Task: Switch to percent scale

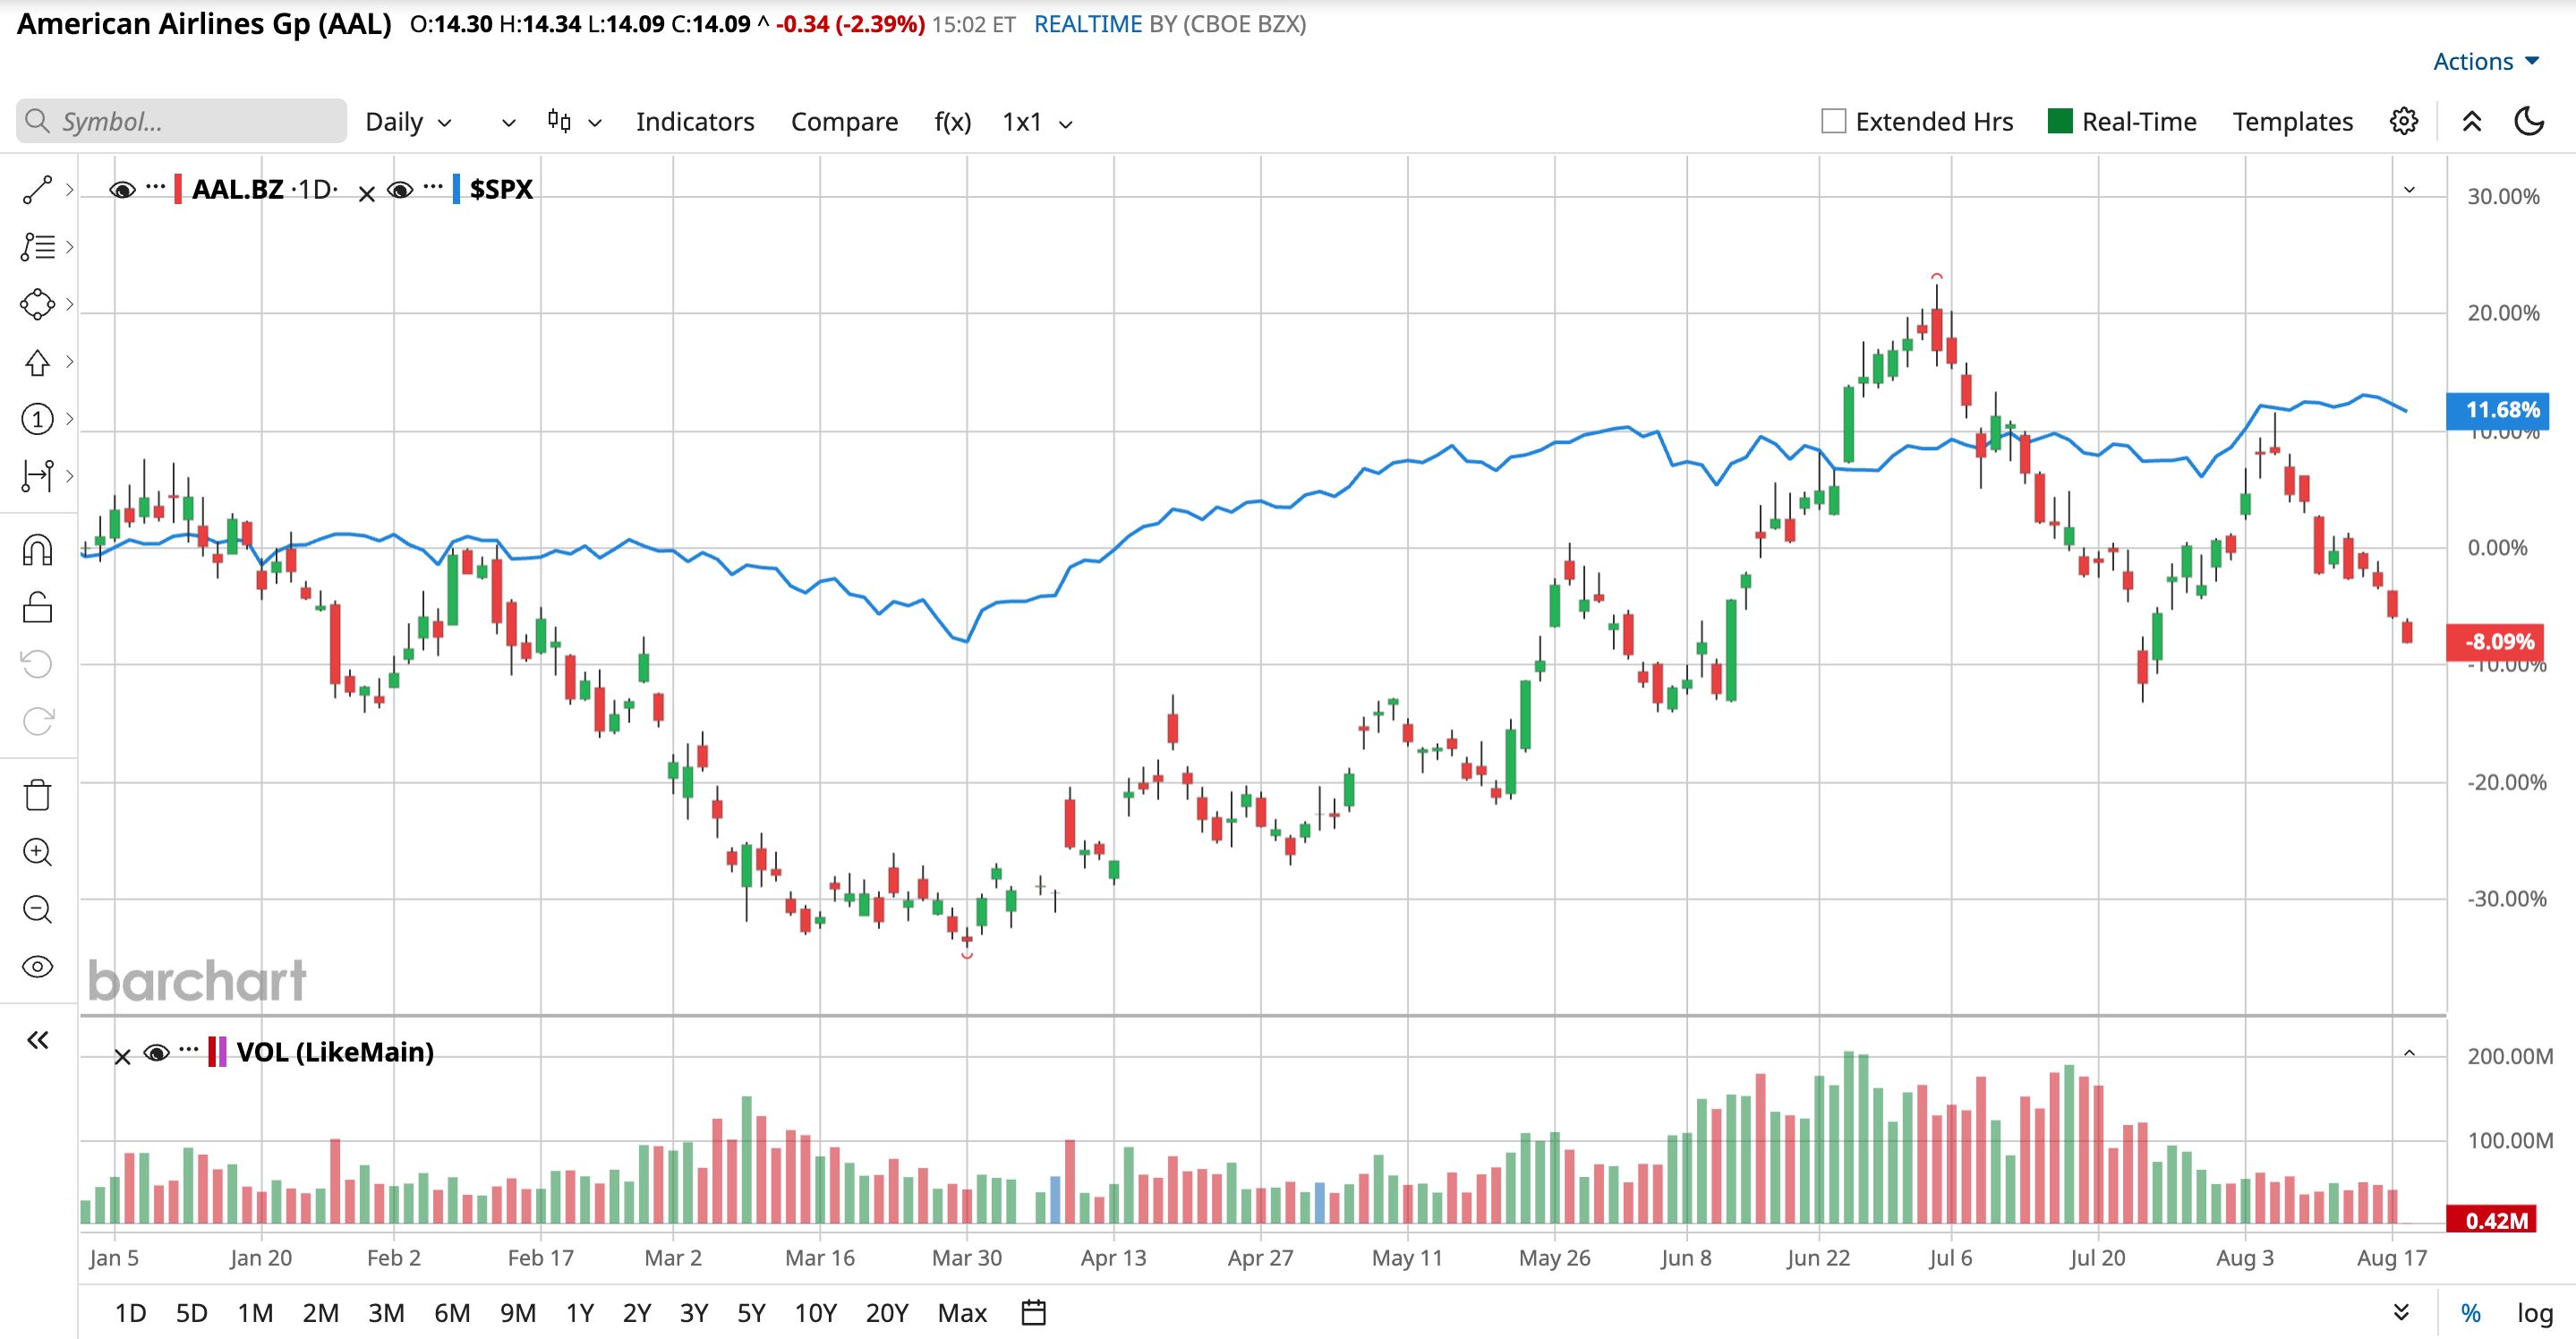Action: (2471, 1312)
